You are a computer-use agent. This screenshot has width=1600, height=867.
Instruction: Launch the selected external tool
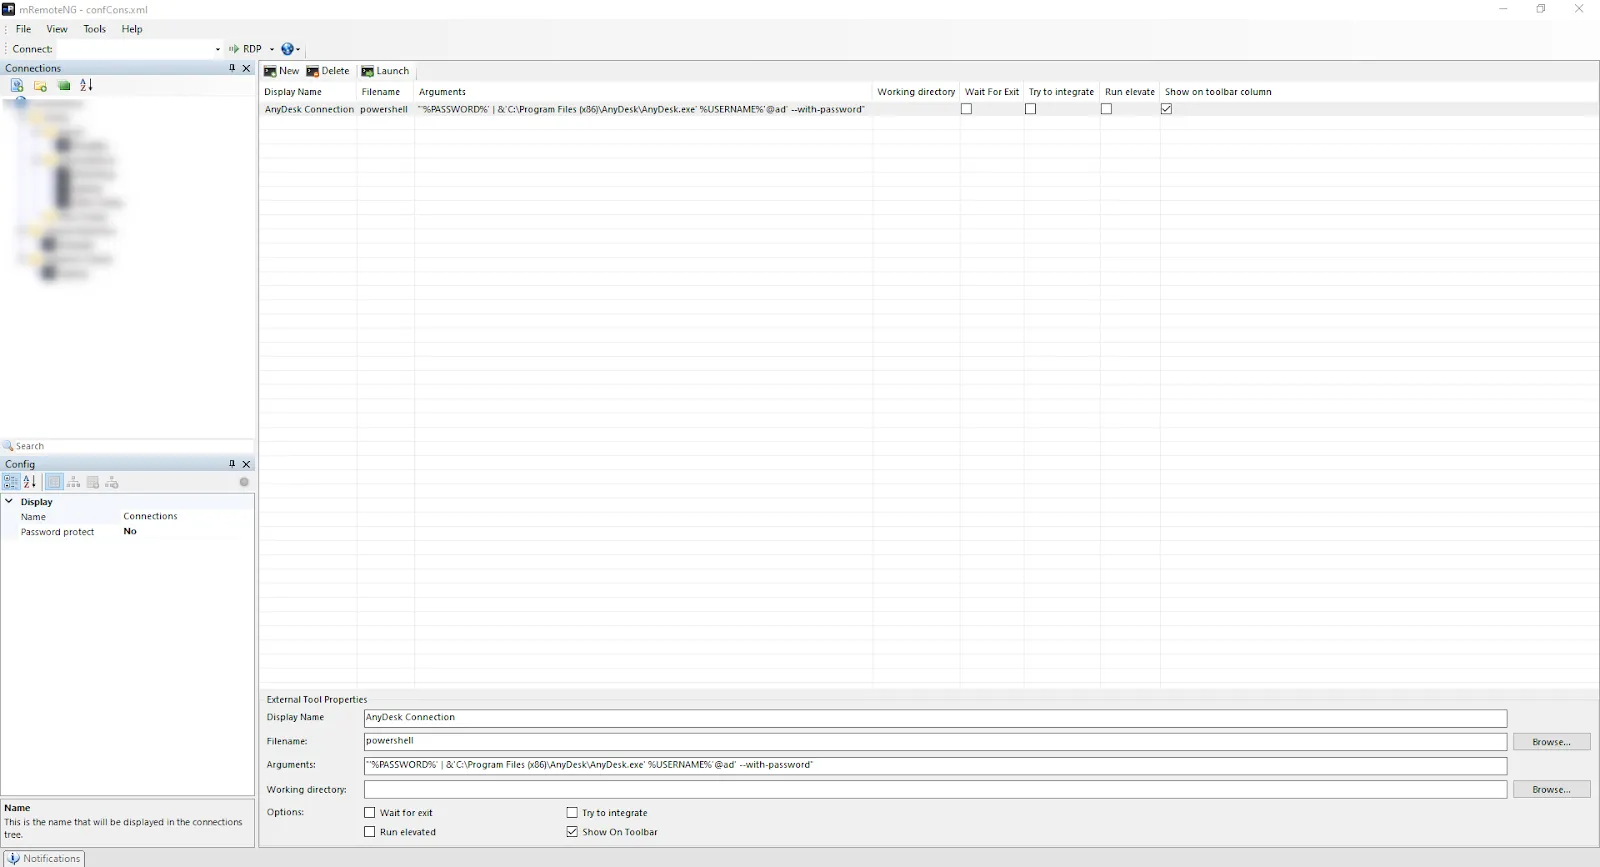(385, 71)
